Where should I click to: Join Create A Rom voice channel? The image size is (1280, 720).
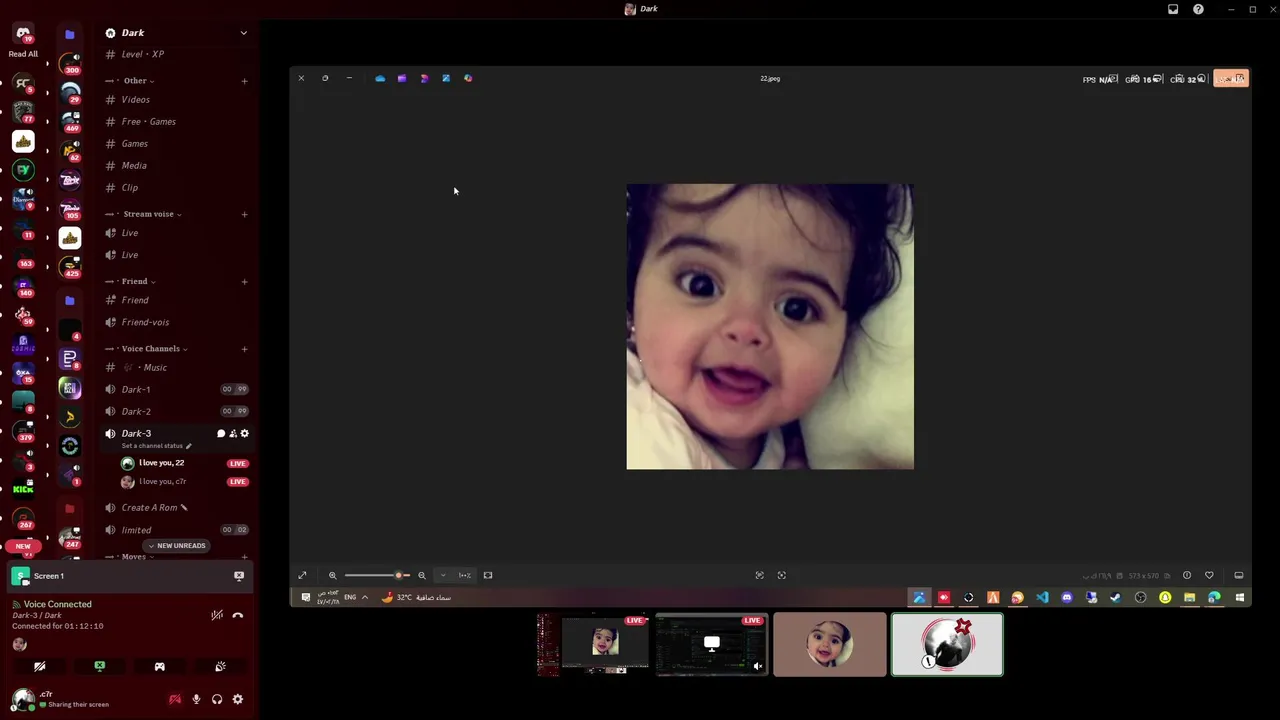(x=177, y=507)
